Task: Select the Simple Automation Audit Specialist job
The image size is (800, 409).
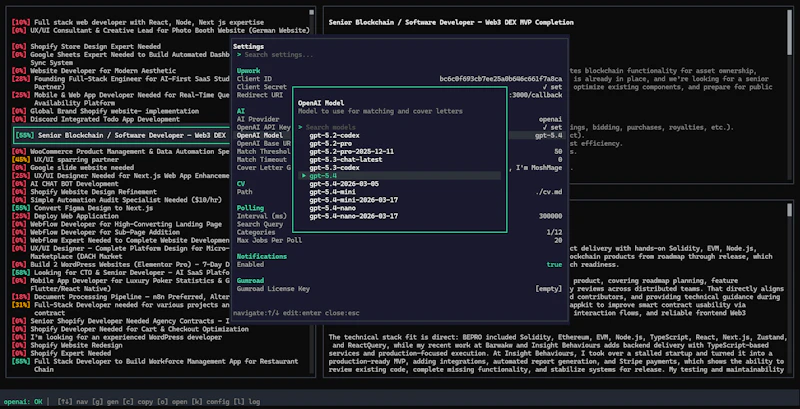Action: click(117, 200)
